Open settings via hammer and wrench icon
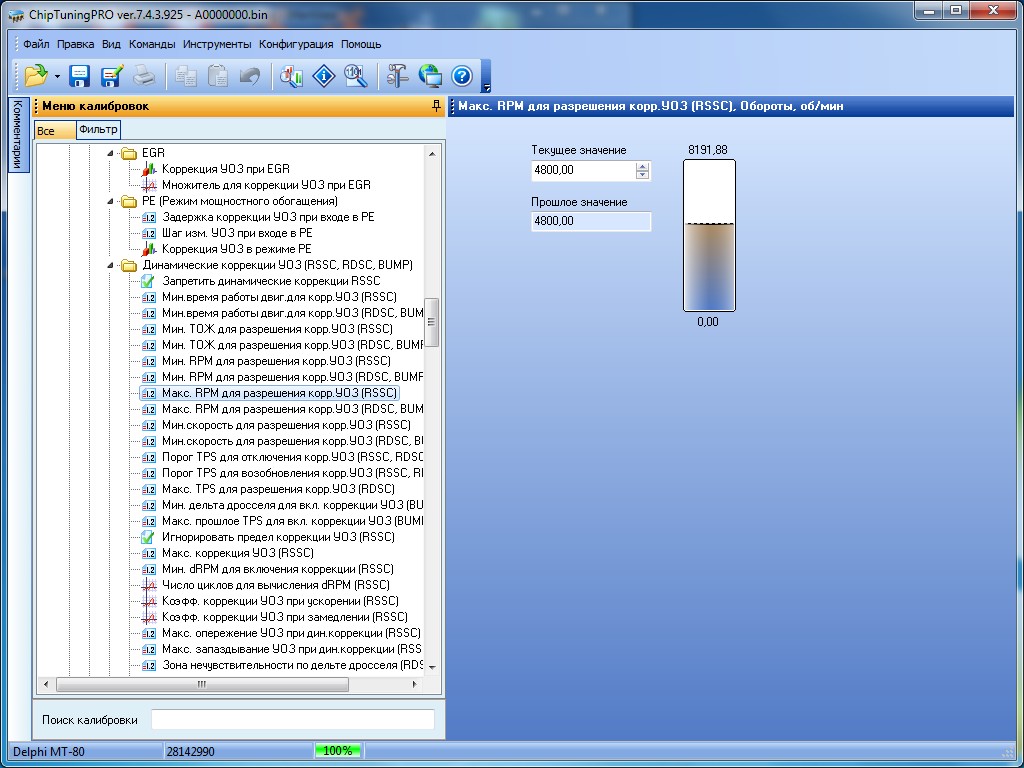Screen dimensions: 1024x768 398,76
